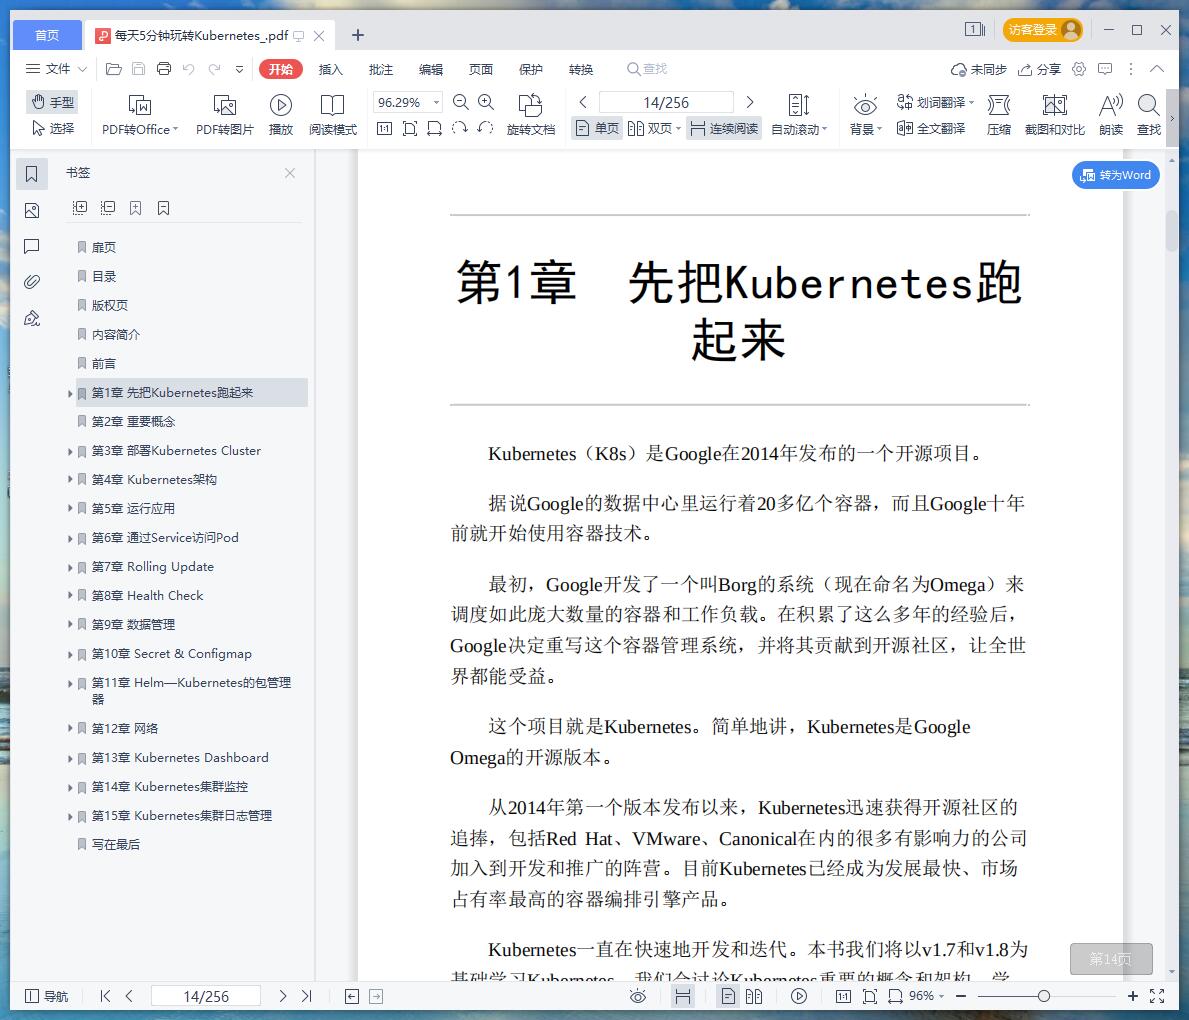Toggle eye protection mode in status bar
This screenshot has height=1020, width=1189.
pos(638,996)
